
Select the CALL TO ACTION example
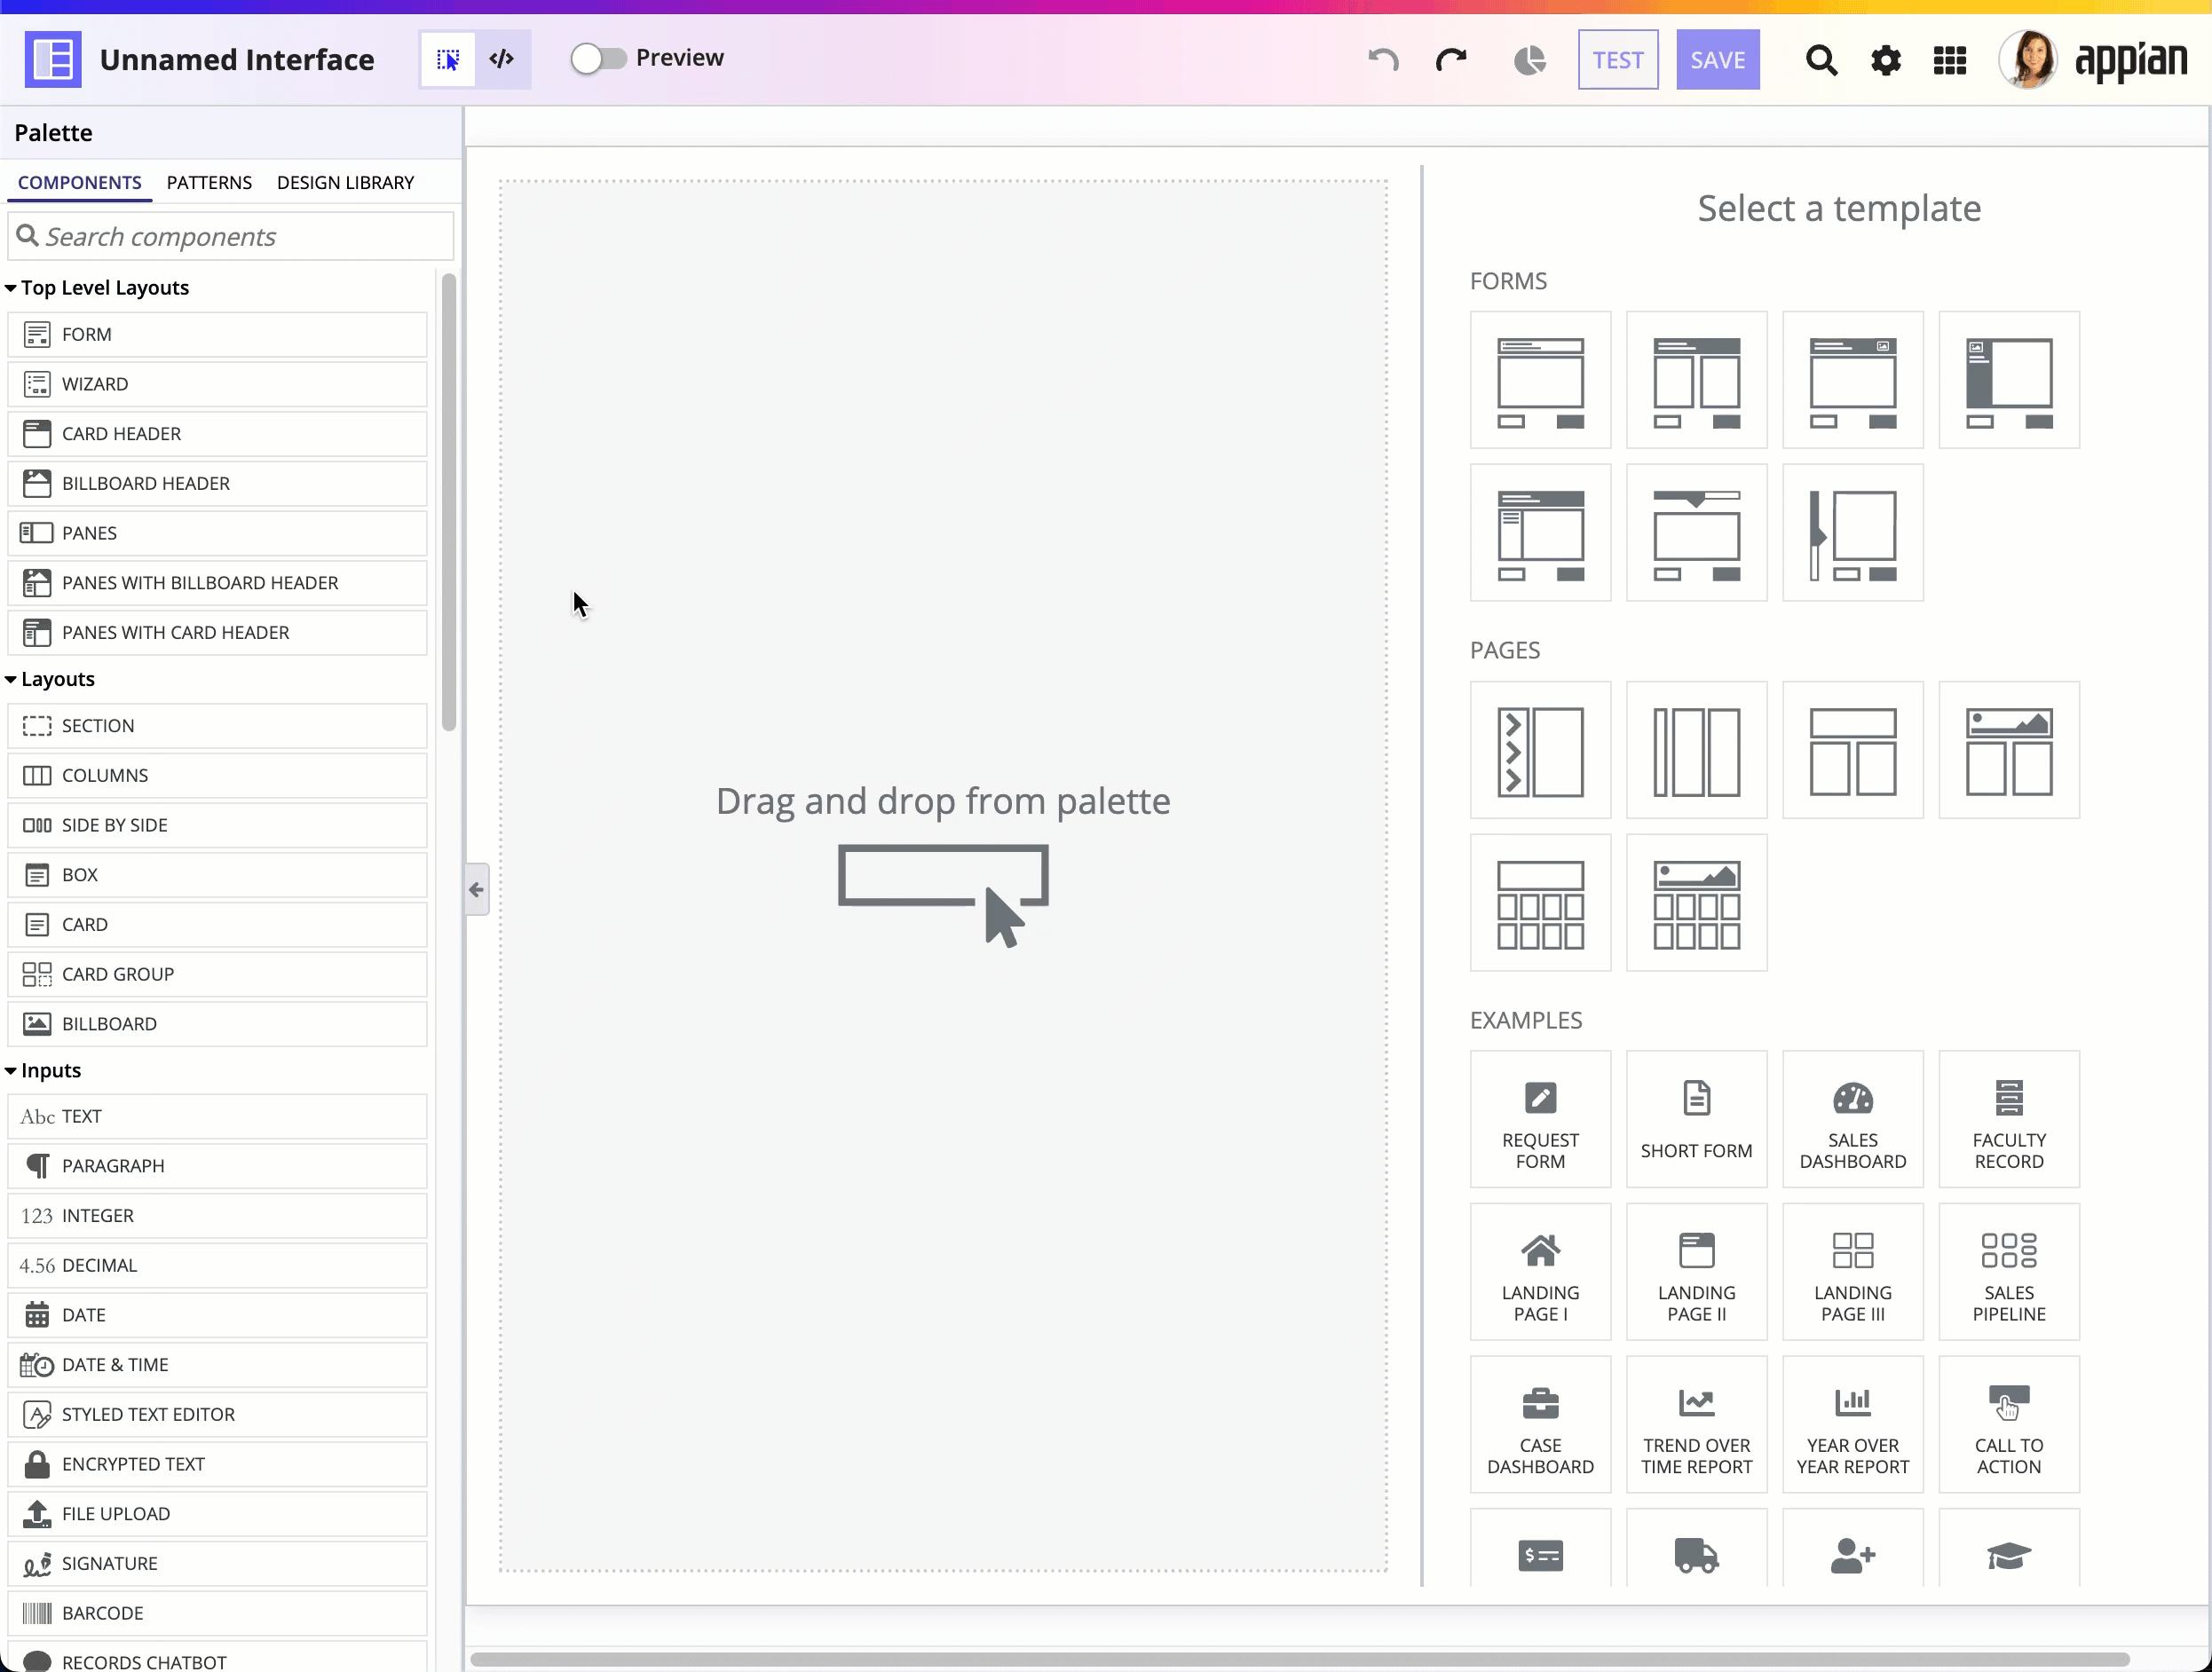pos(2008,1424)
